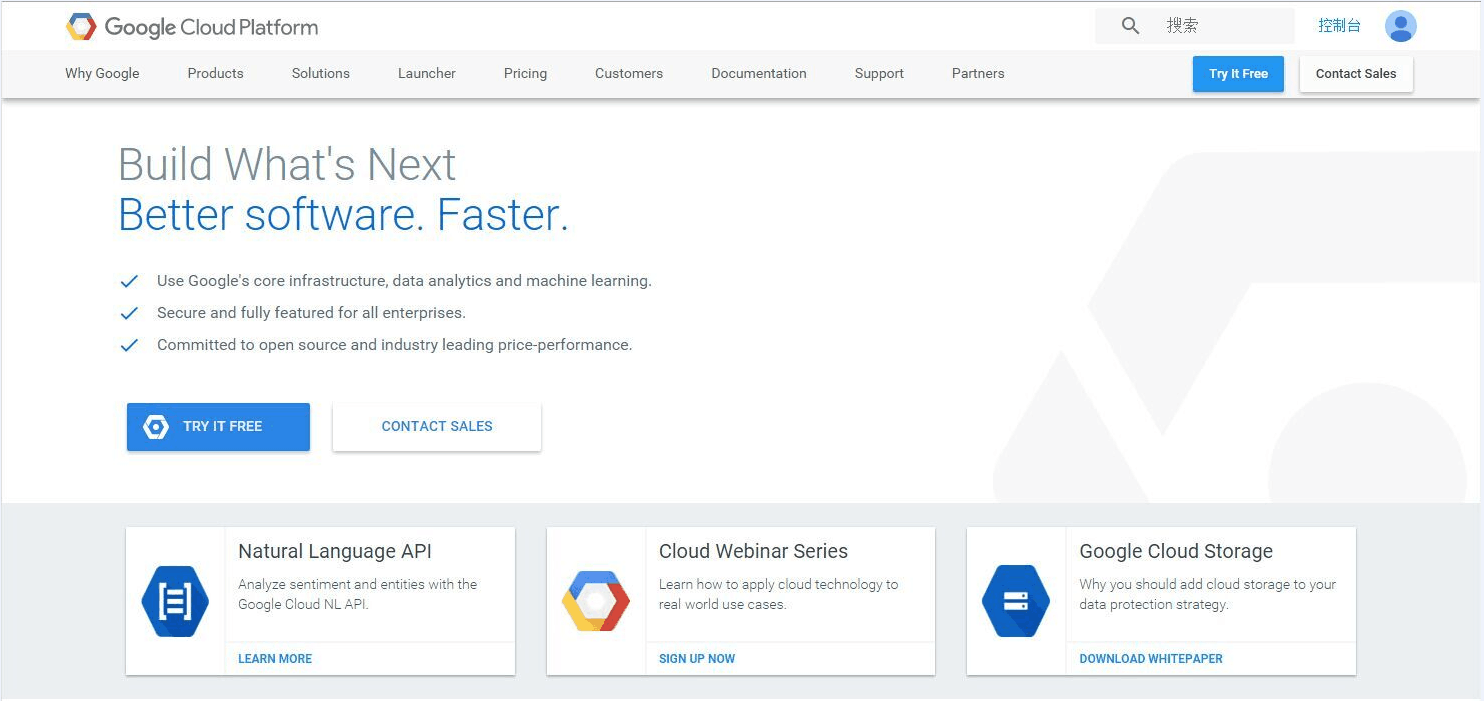Click the Natural Language API hexagon icon
This screenshot has height=701, width=1484.
coord(175,601)
